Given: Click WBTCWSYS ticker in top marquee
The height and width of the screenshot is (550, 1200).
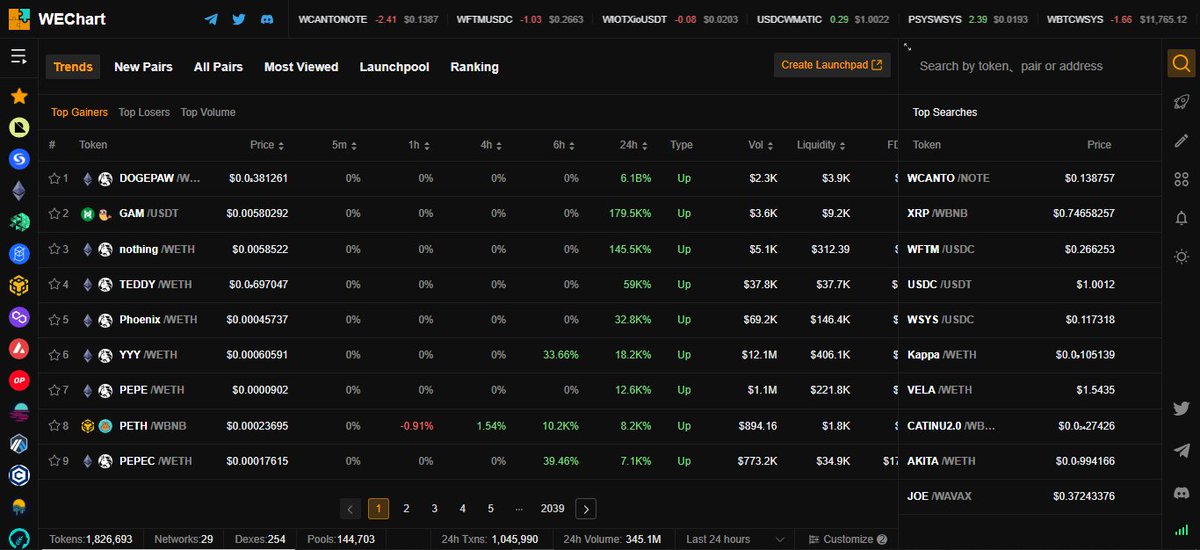Looking at the screenshot, I should point(1115,19).
